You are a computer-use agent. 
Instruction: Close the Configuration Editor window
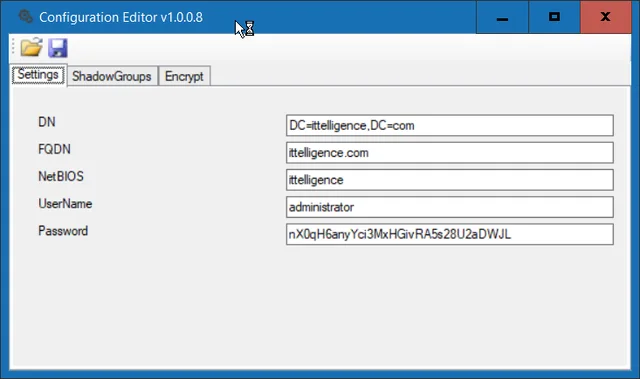tap(606, 17)
